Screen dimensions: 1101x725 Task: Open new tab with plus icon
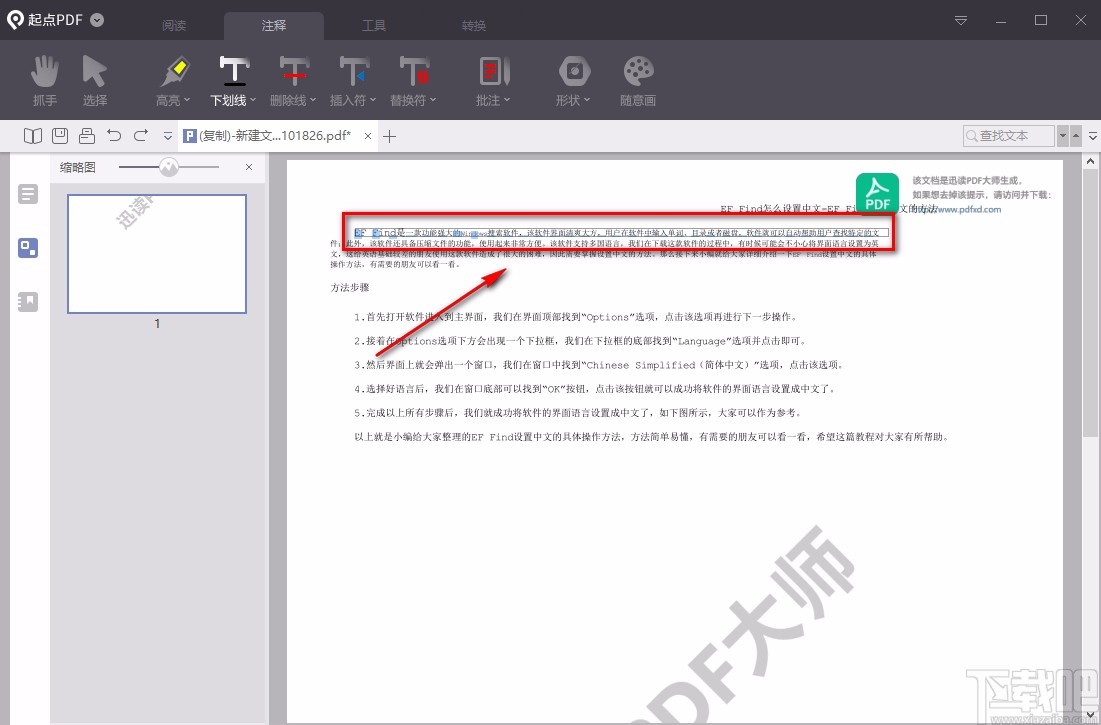(390, 136)
